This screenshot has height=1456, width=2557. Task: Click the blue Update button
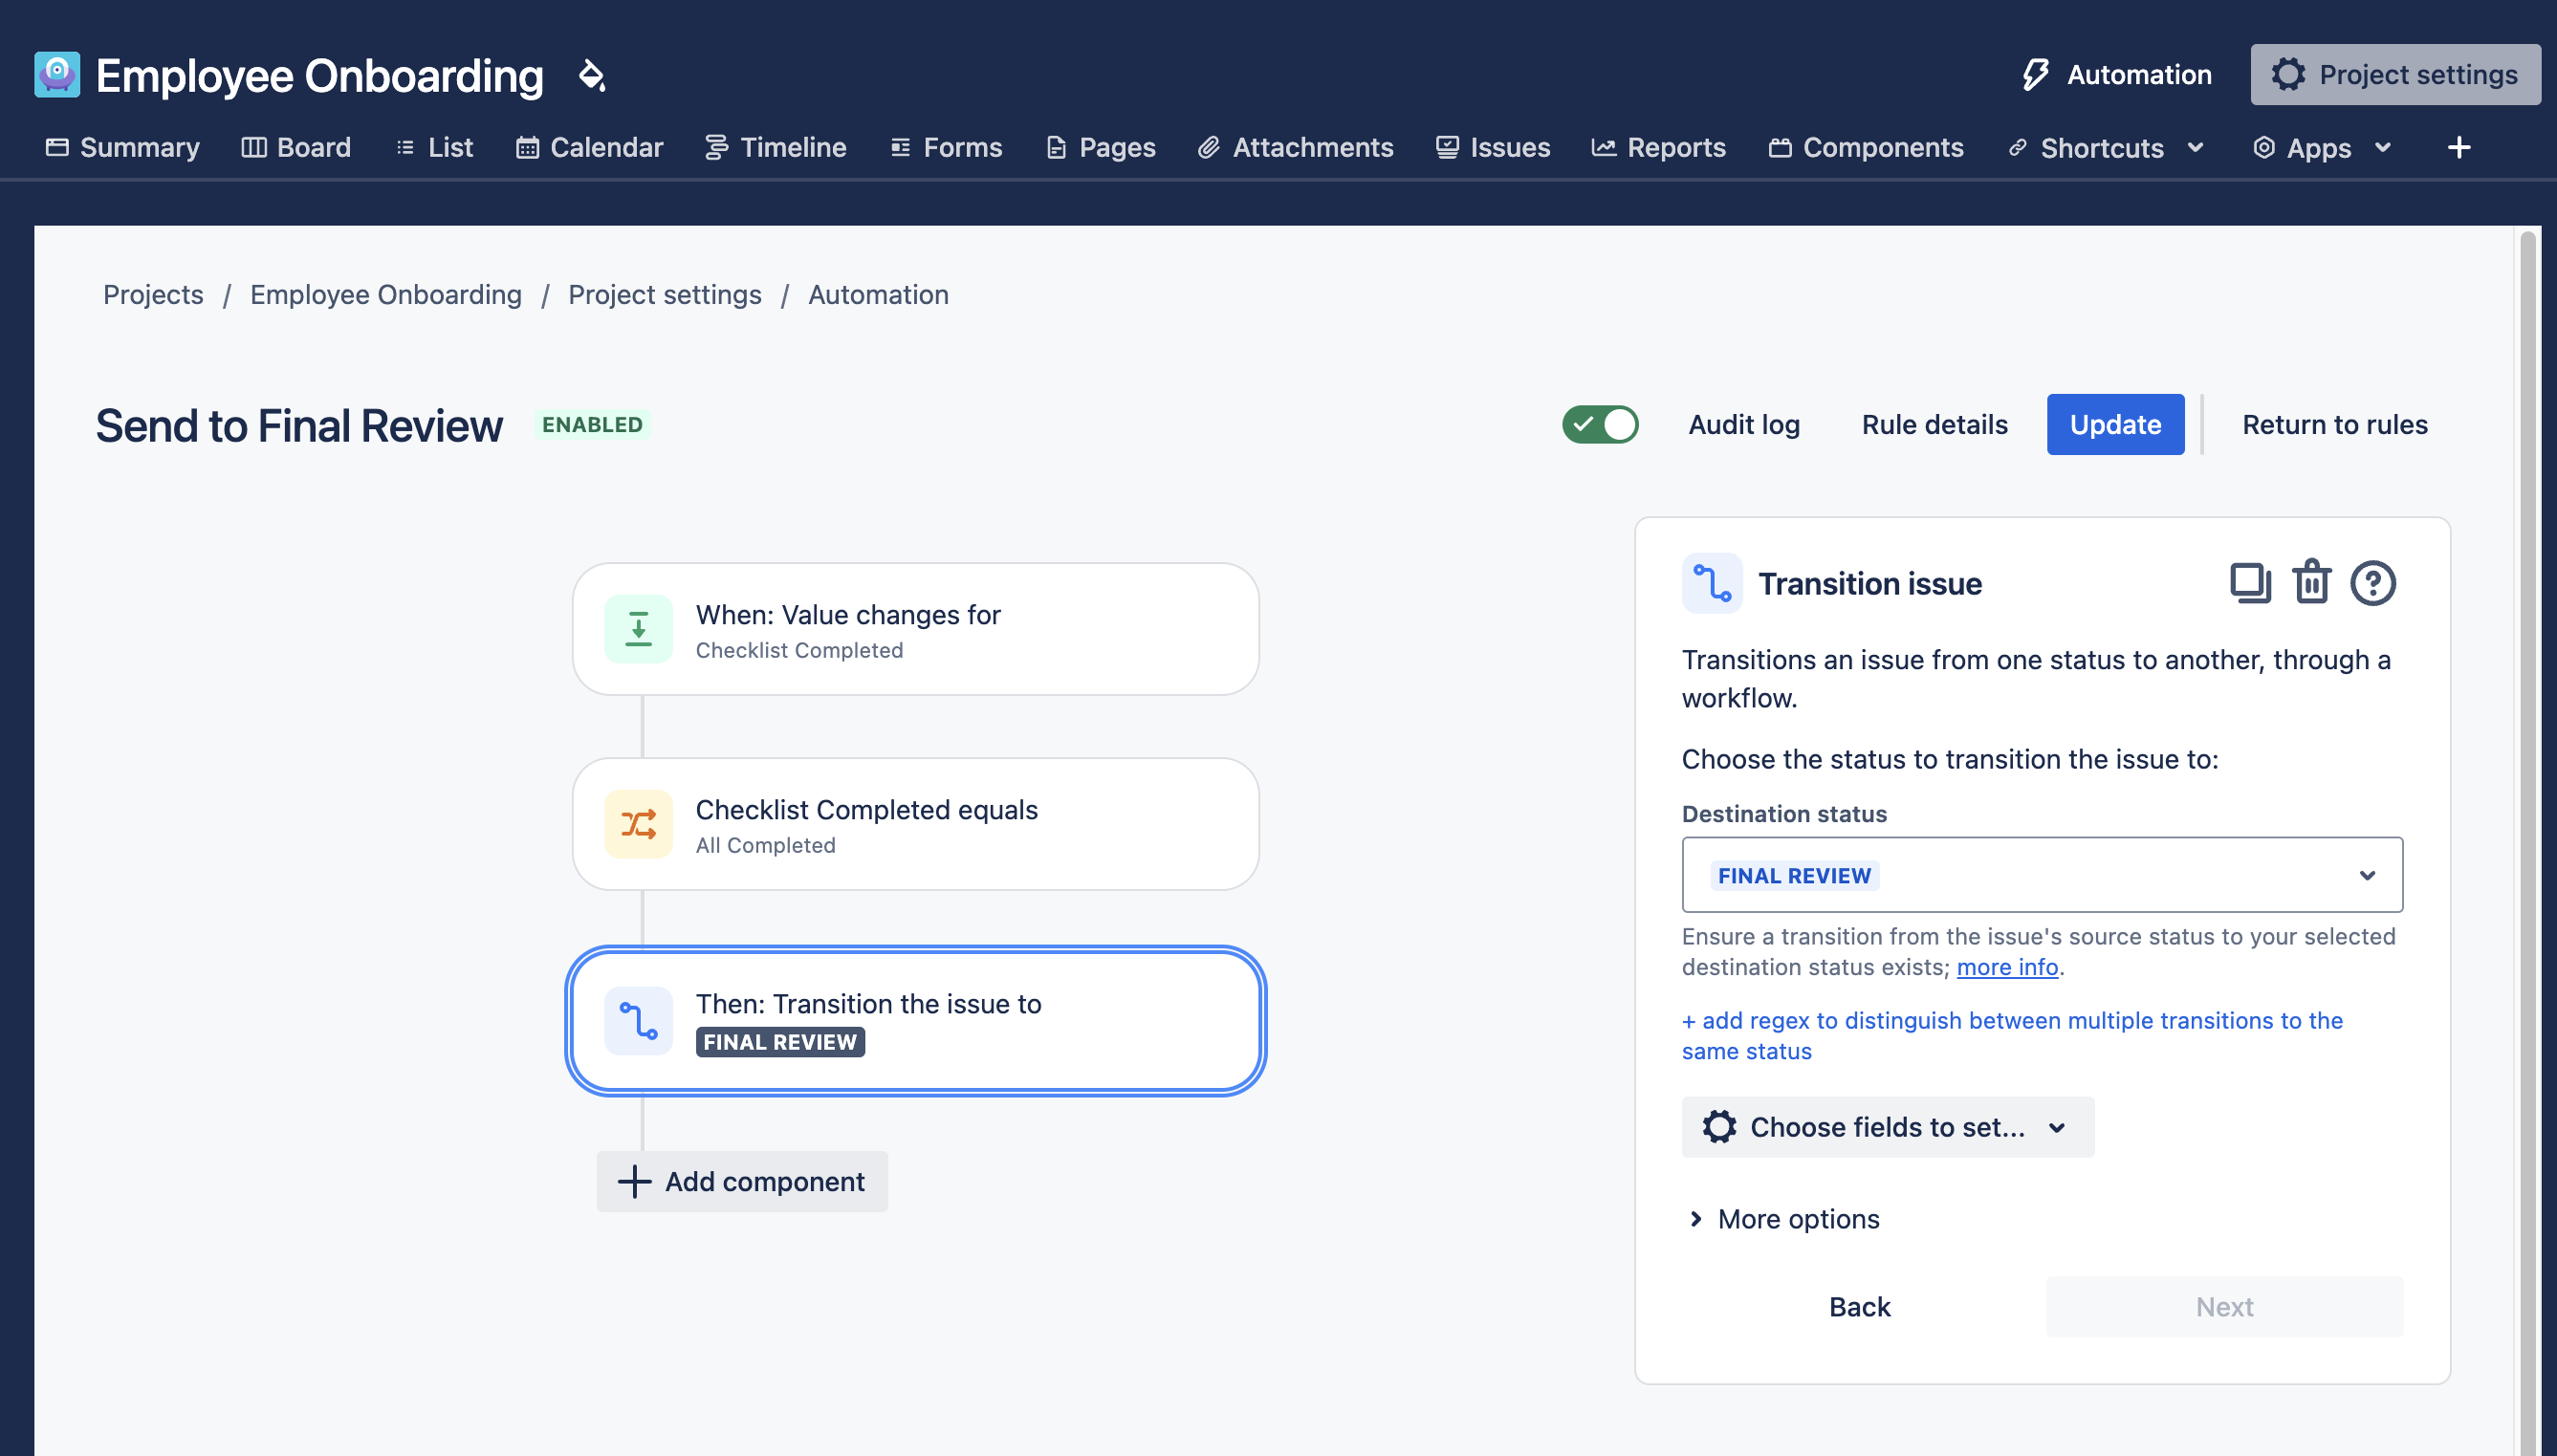pyautogui.click(x=2114, y=424)
